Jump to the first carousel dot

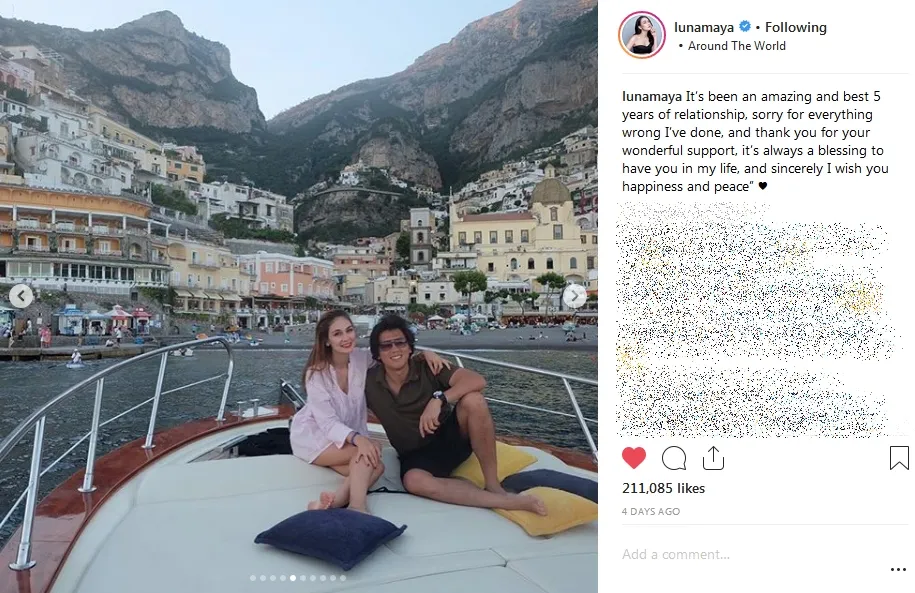point(251,578)
